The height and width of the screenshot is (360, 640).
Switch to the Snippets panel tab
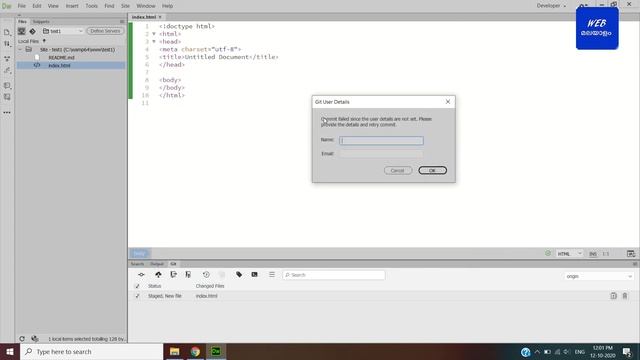(41, 22)
